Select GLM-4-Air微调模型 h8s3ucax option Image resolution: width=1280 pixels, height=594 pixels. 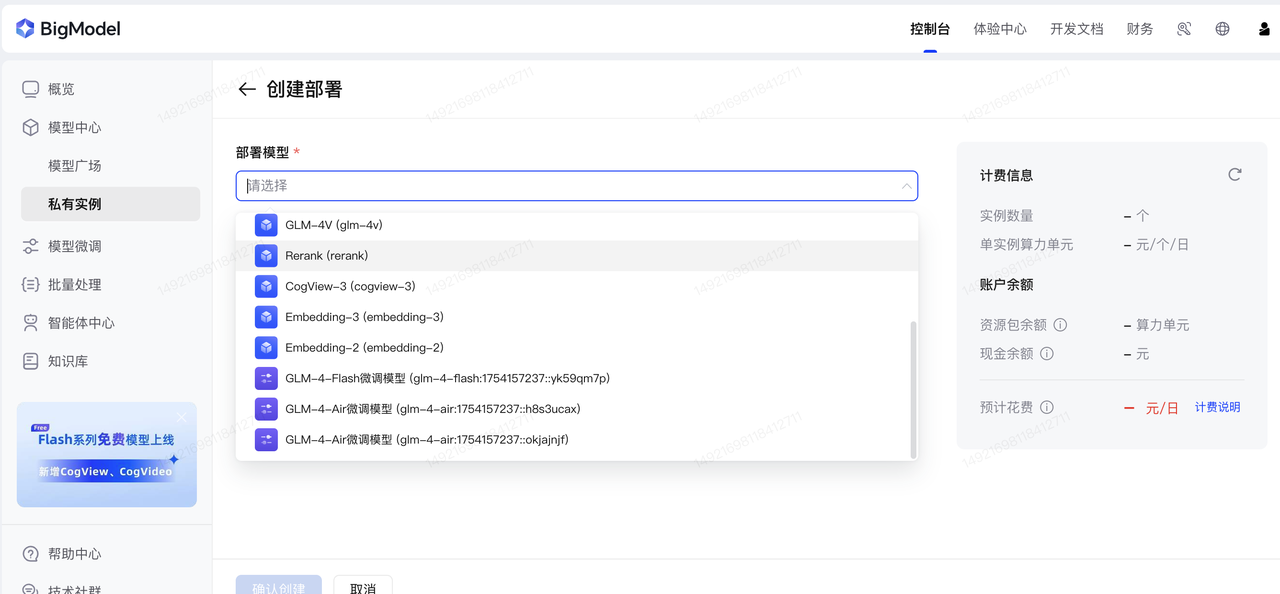(576, 409)
